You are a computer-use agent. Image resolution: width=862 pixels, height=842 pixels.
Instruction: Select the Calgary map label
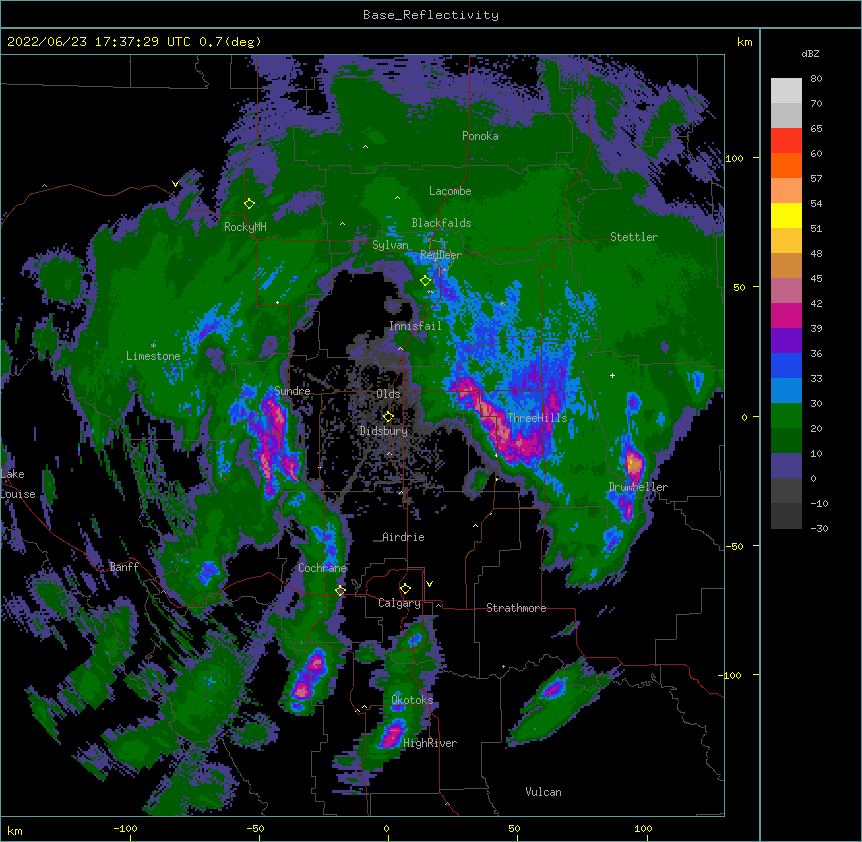tap(399, 603)
